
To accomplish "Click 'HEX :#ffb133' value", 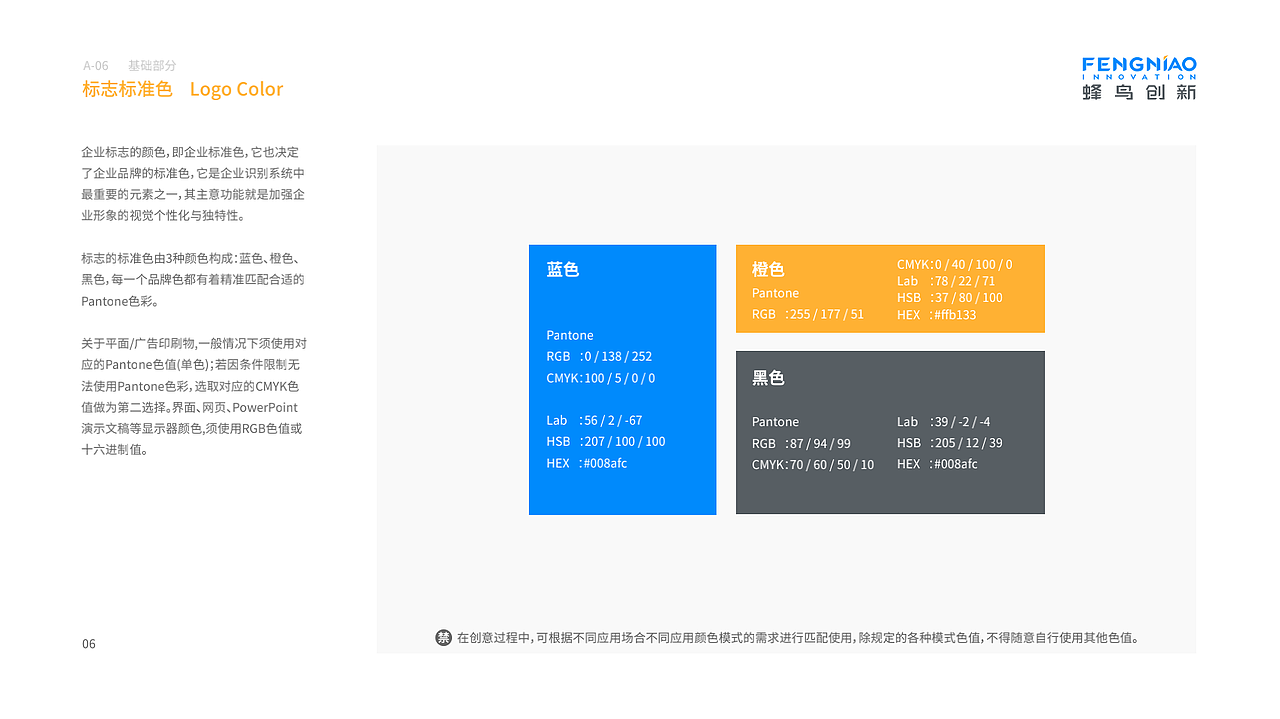I will 937,314.
